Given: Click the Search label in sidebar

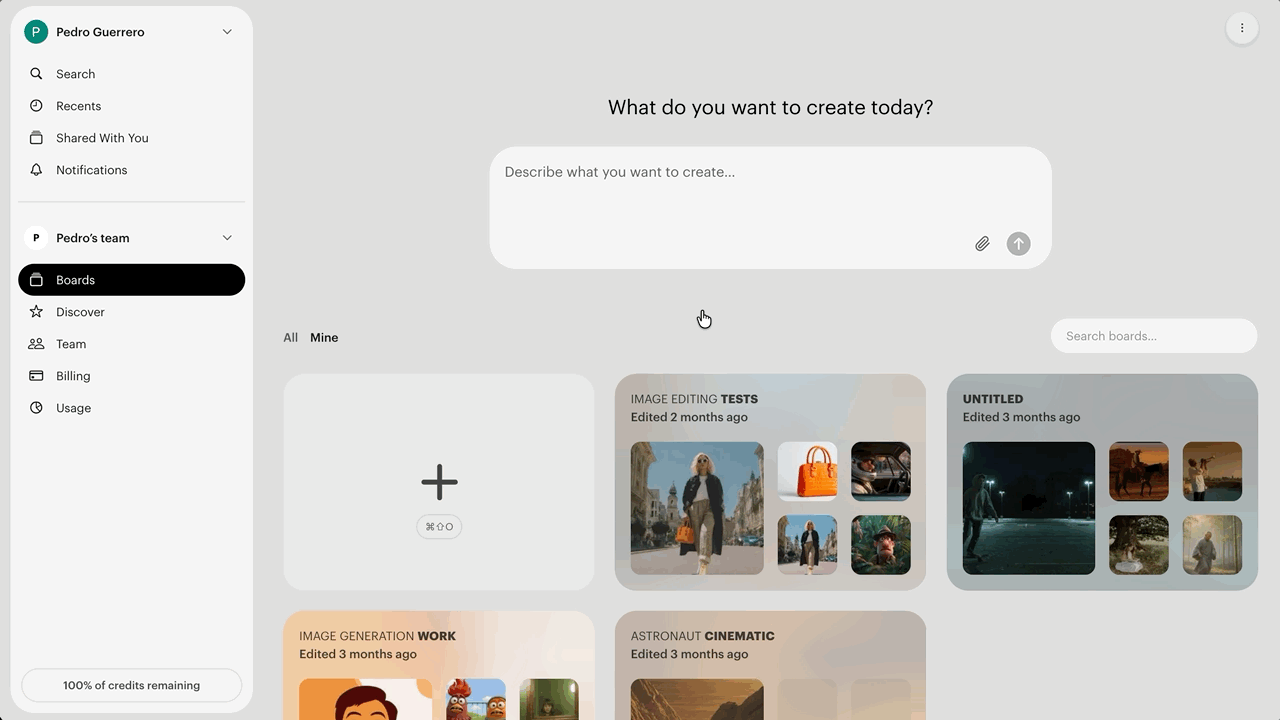Looking at the screenshot, I should 76,74.
